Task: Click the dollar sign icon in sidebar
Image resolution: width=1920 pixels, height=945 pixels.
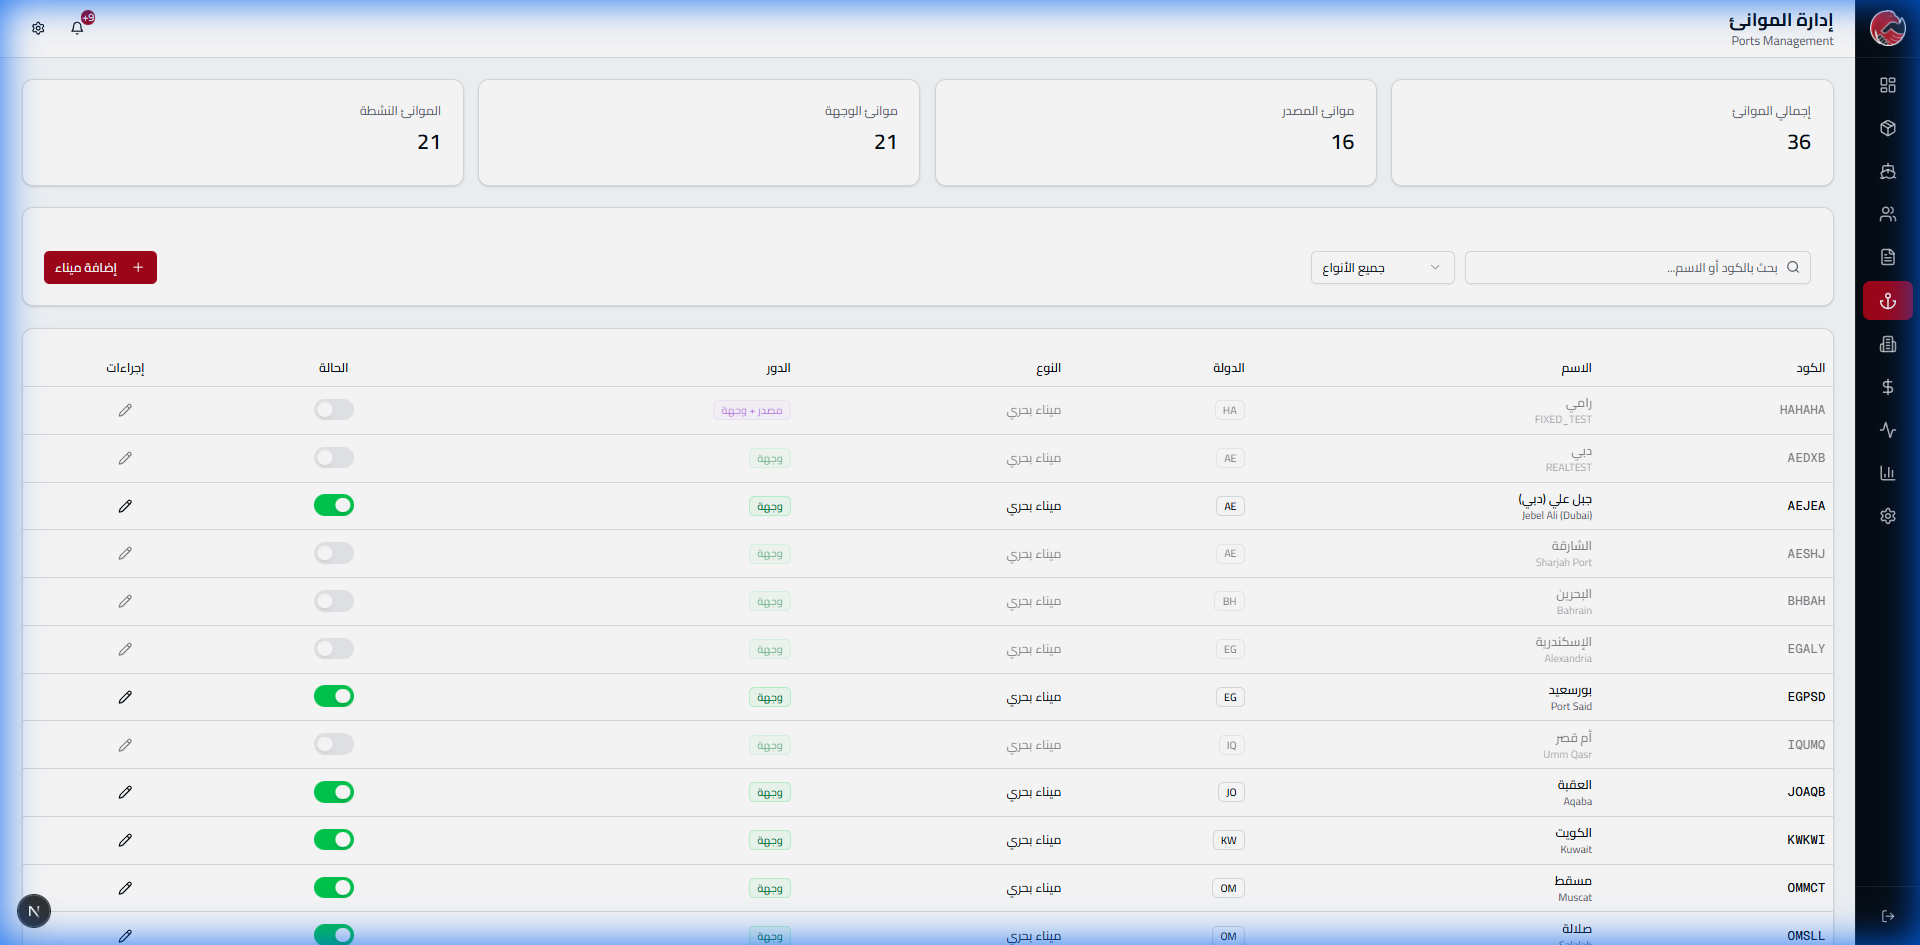Action: tap(1887, 387)
